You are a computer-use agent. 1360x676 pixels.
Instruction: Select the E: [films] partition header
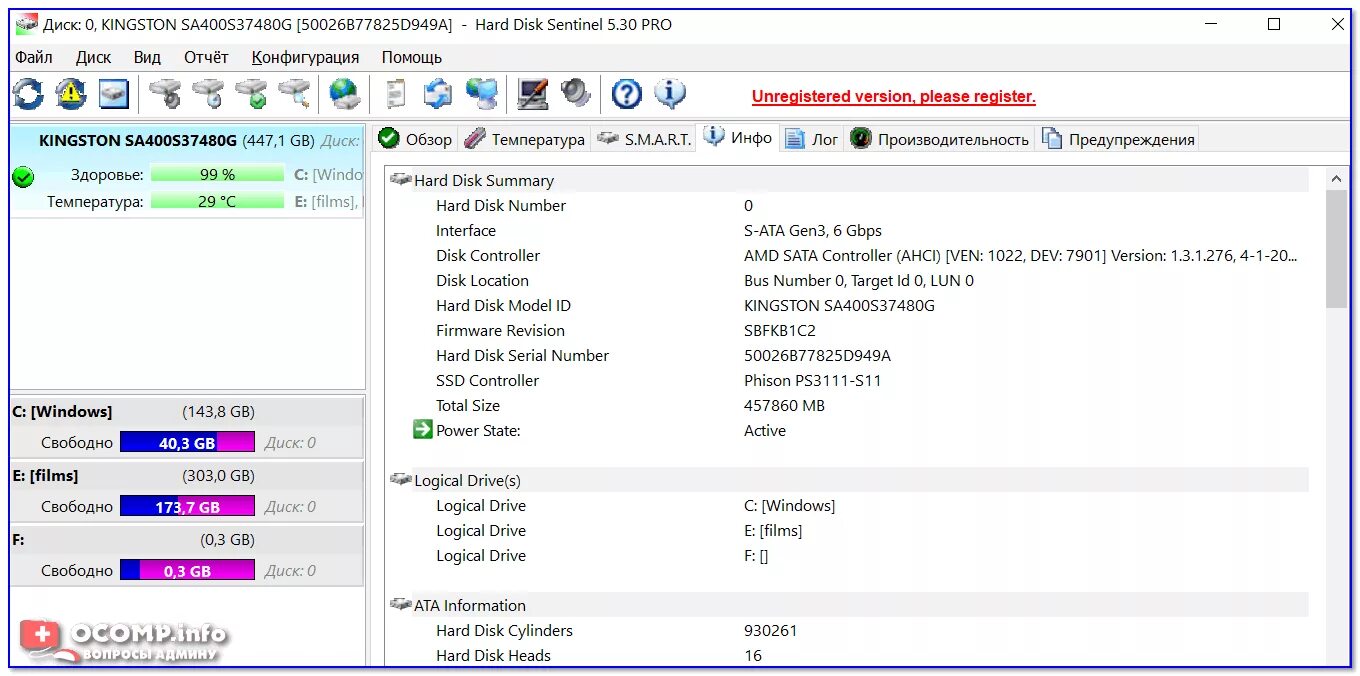coord(187,475)
